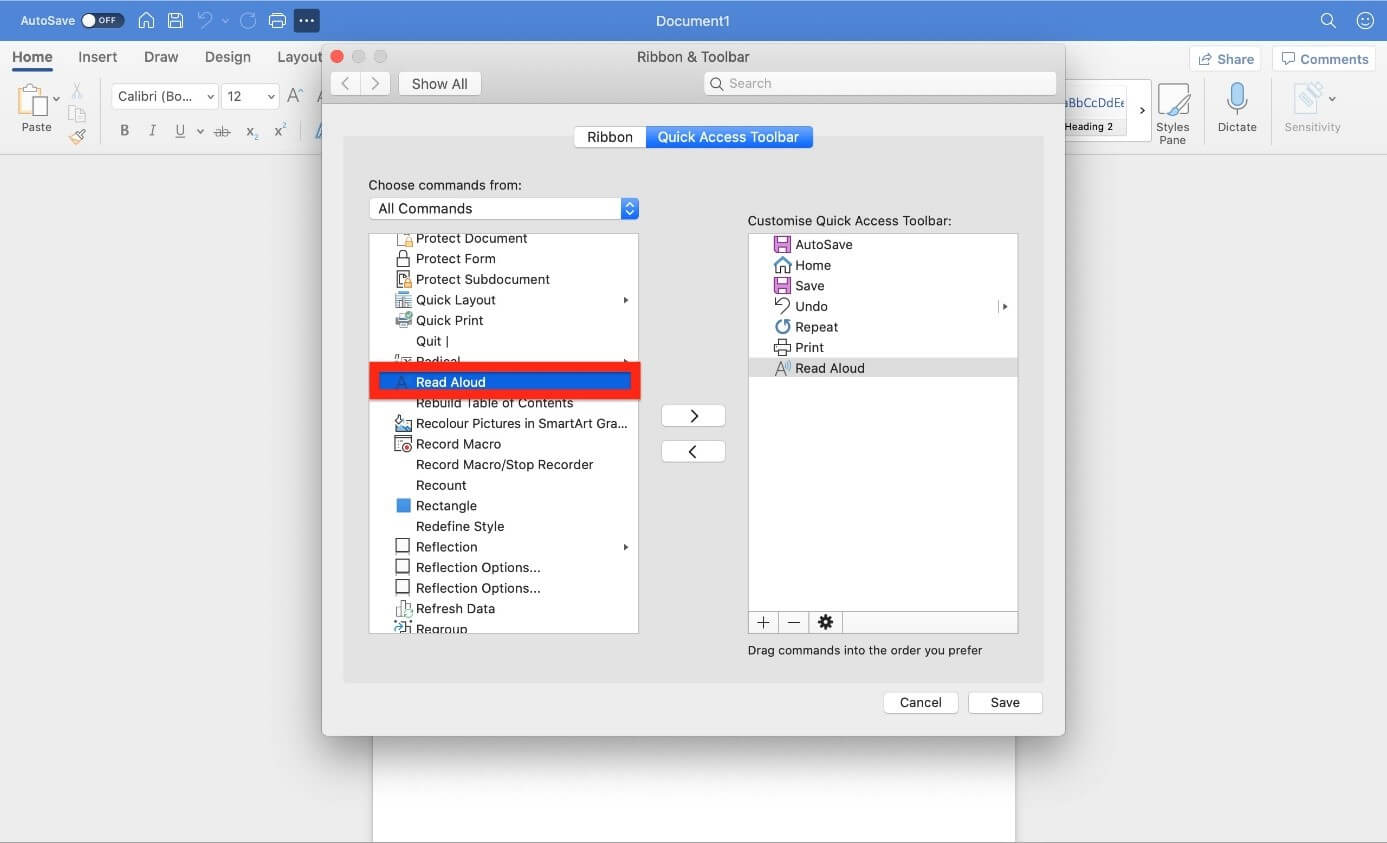Toggle Italic formatting
1387x843 pixels.
[152, 130]
